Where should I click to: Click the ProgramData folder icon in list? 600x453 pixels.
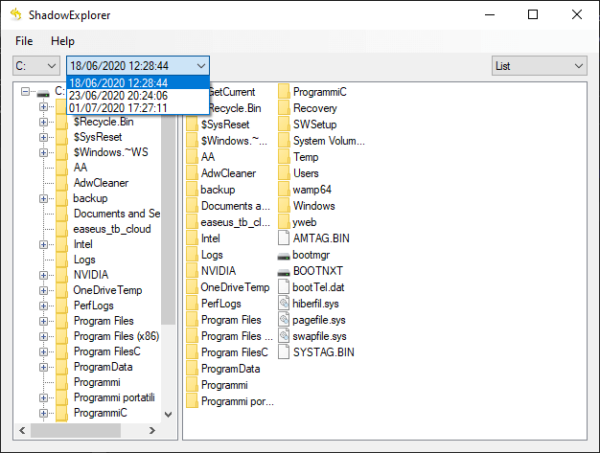coord(192,368)
